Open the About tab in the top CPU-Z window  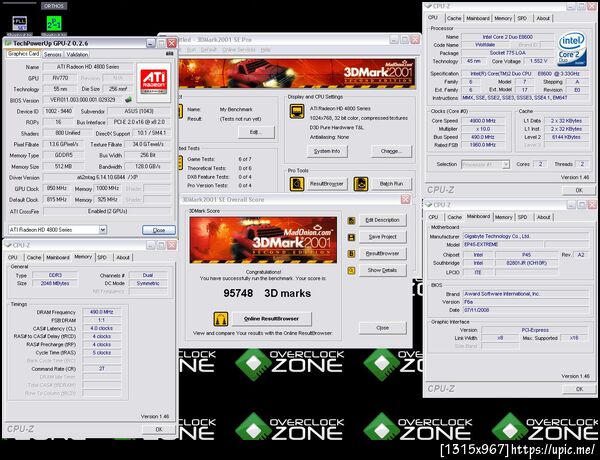[x=543, y=18]
